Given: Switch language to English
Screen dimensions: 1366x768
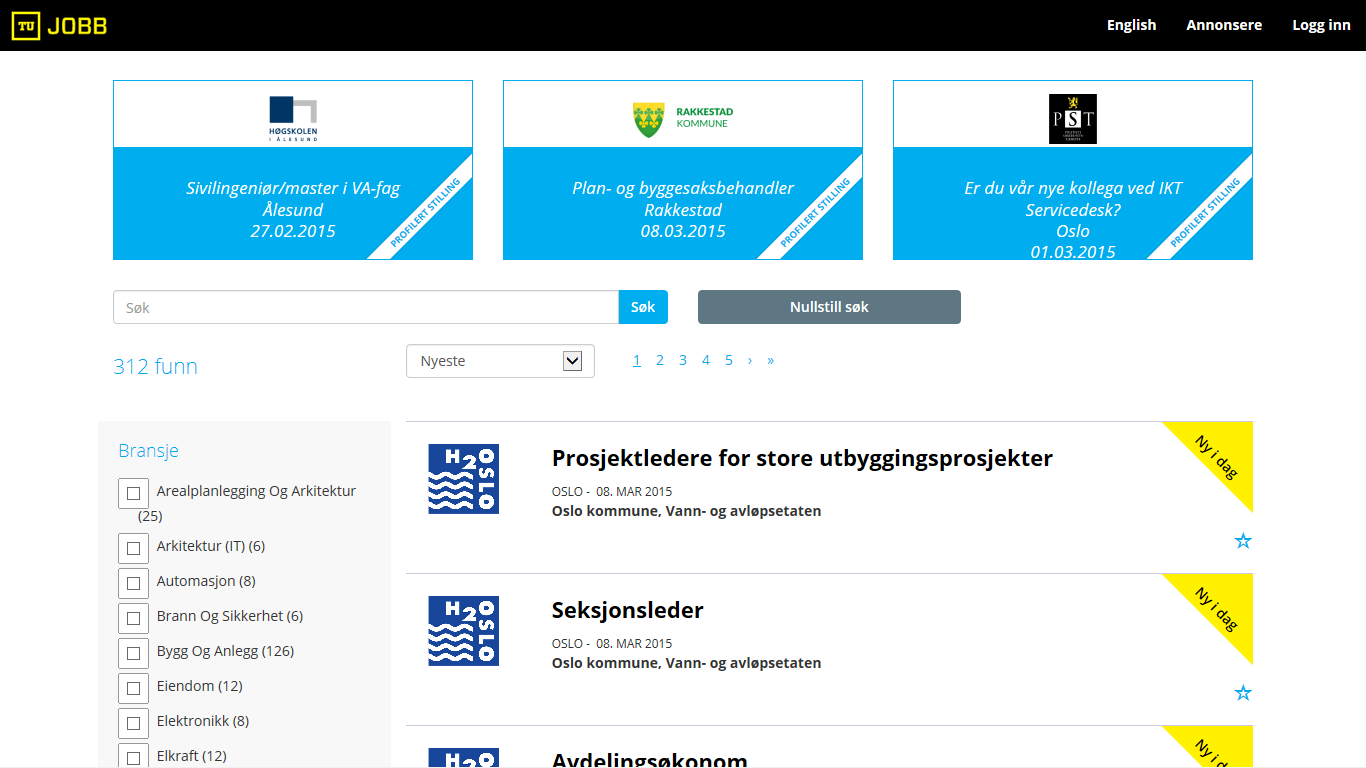Looking at the screenshot, I should tap(1131, 25).
